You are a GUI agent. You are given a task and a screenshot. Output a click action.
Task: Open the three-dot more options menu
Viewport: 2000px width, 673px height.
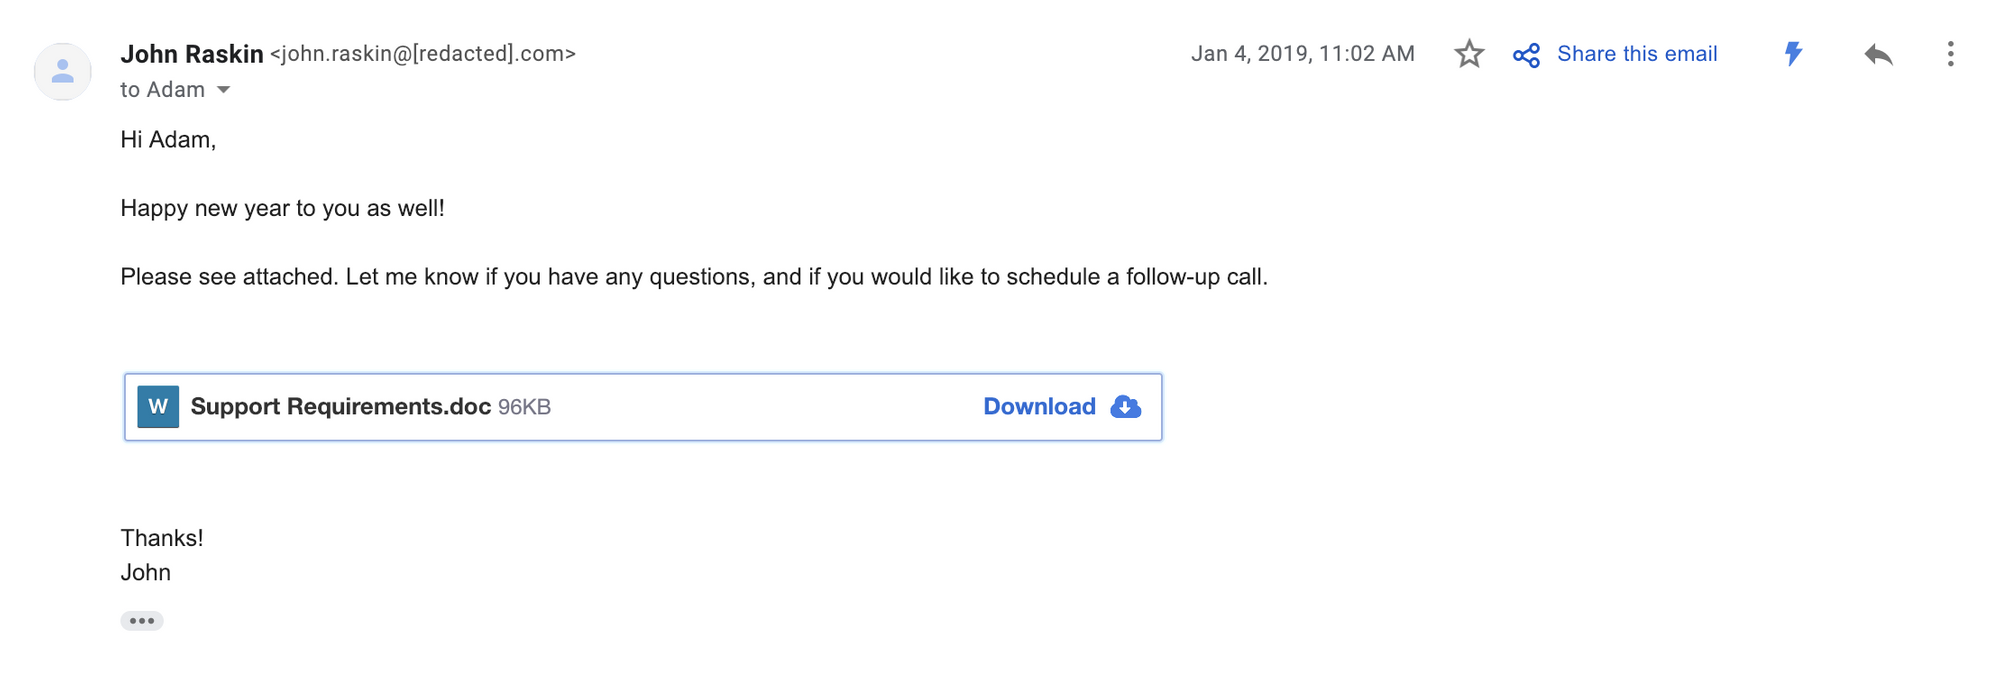coord(1950,54)
